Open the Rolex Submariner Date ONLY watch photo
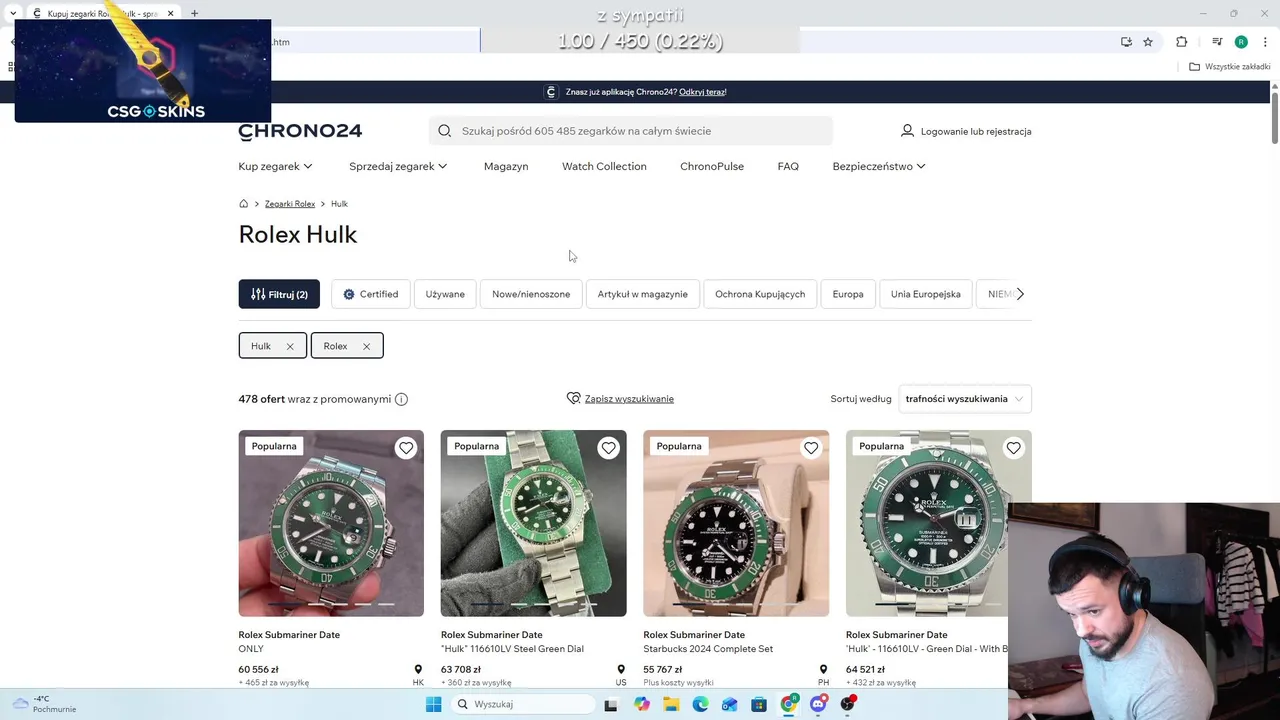This screenshot has height=720, width=1280. (331, 523)
